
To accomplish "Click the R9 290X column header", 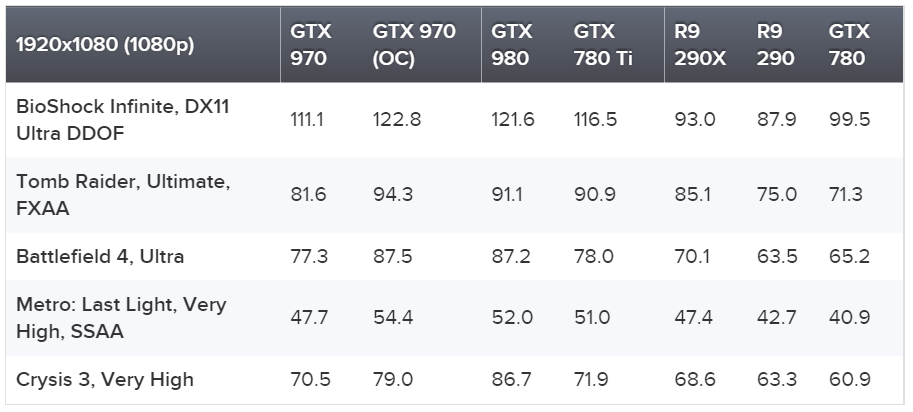I will (700, 44).
